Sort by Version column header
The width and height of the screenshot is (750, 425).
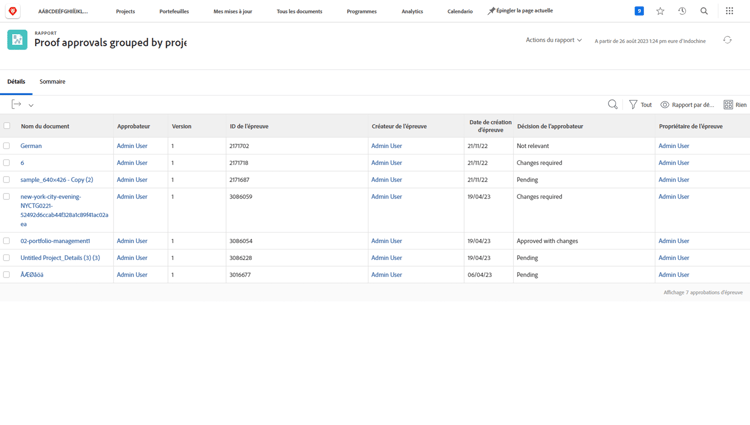pyautogui.click(x=181, y=126)
